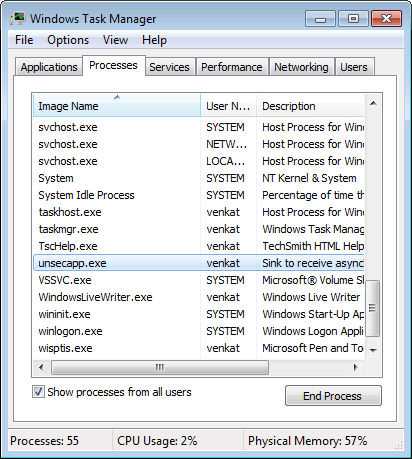This screenshot has width=412, height=459.
Task: Minimize the Task Manager window
Action: [320, 19]
